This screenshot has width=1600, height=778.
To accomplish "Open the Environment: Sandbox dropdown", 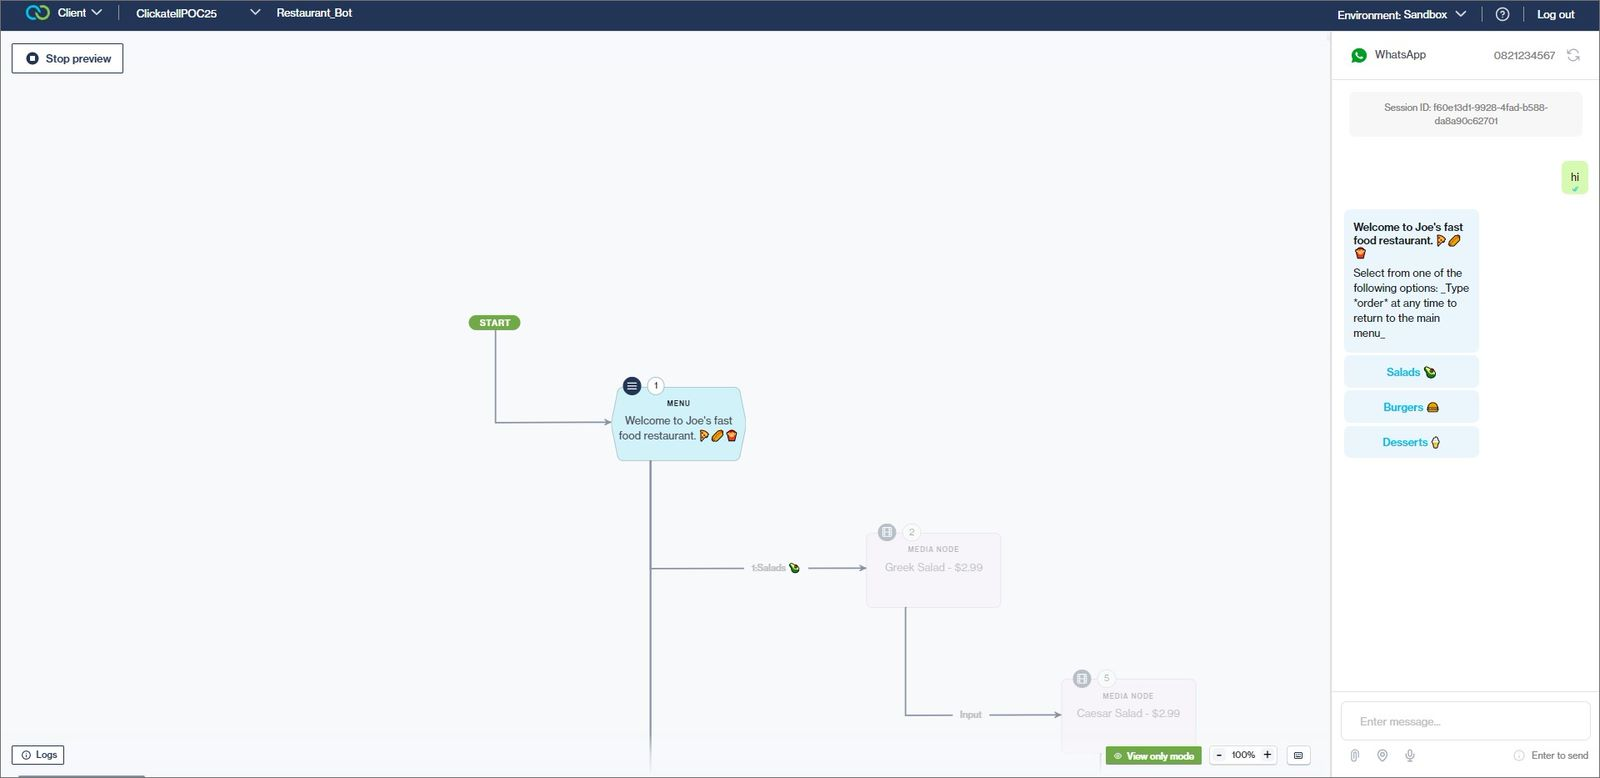I will point(1401,14).
